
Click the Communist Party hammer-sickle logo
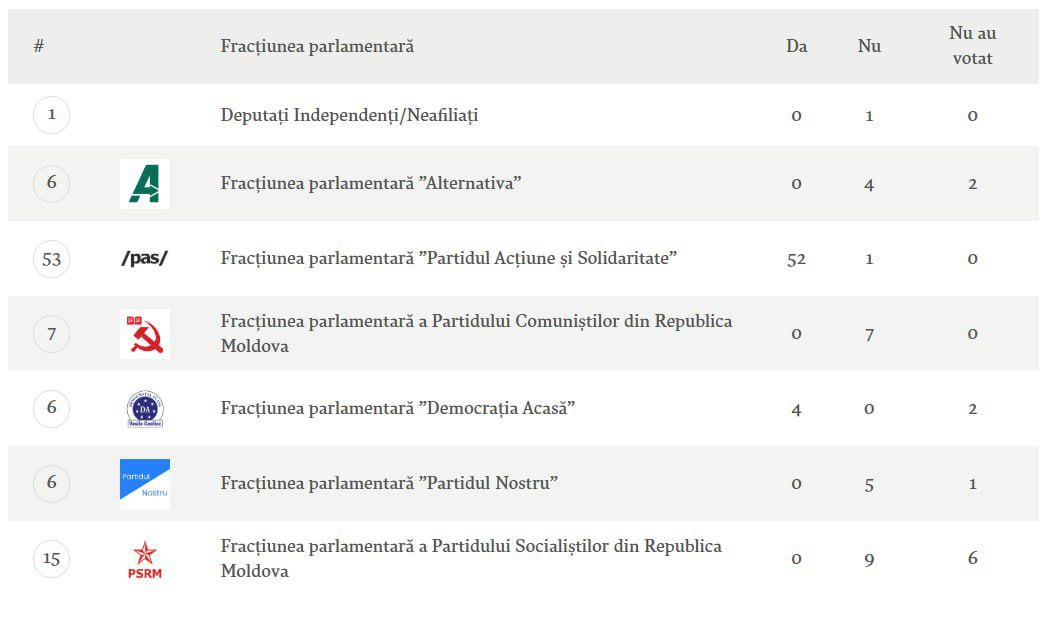(x=144, y=334)
